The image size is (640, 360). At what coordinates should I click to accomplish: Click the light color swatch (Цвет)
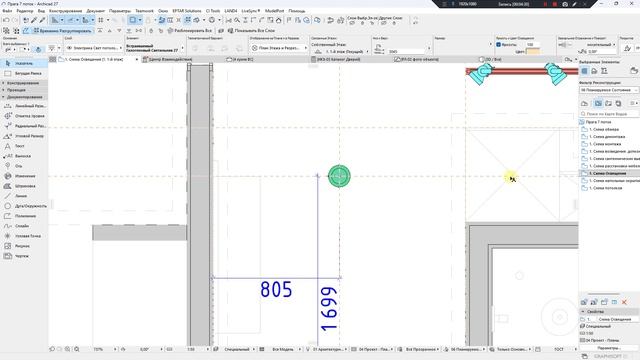(x=533, y=52)
